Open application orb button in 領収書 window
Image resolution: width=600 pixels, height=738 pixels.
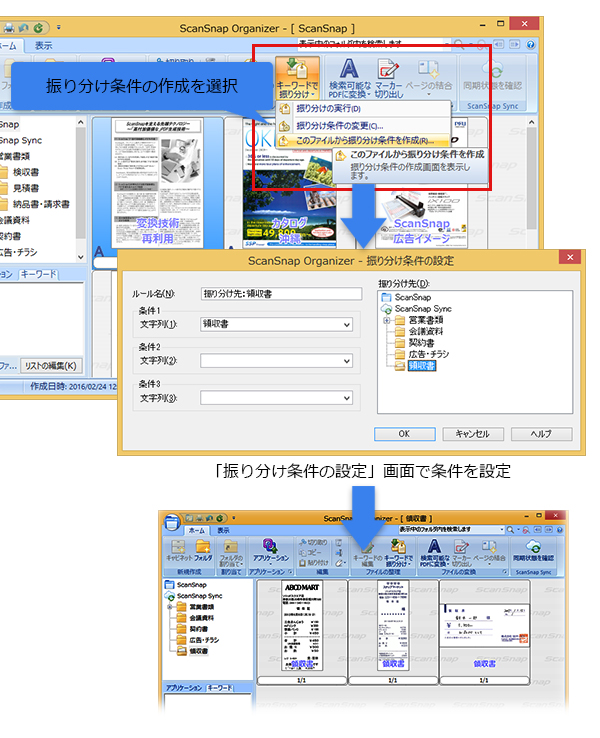[173, 522]
